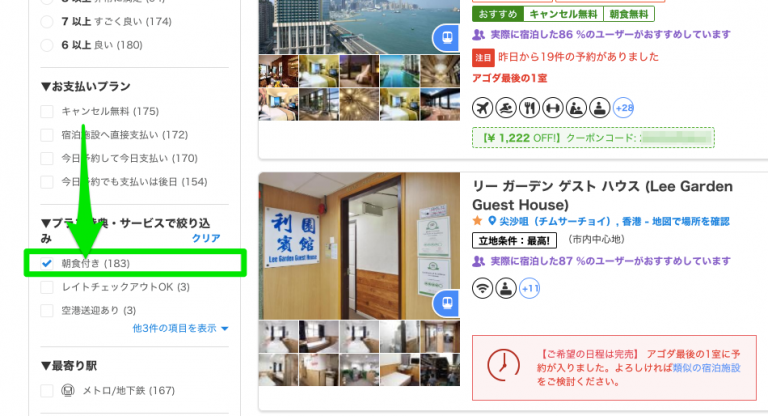Click the swimming pool amenity icon
Viewport: 768px width, 416px height.
506,108
